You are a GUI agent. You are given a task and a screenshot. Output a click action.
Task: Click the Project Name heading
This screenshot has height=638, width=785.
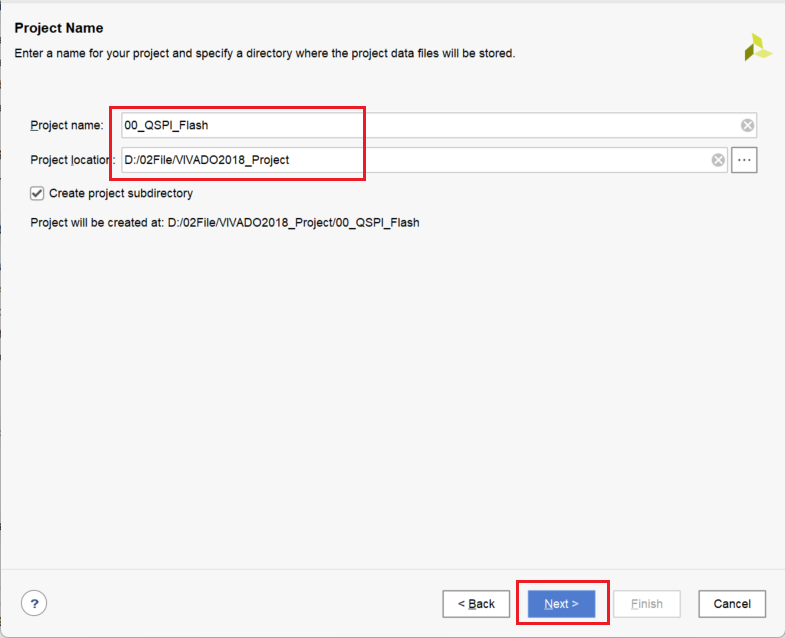(59, 28)
